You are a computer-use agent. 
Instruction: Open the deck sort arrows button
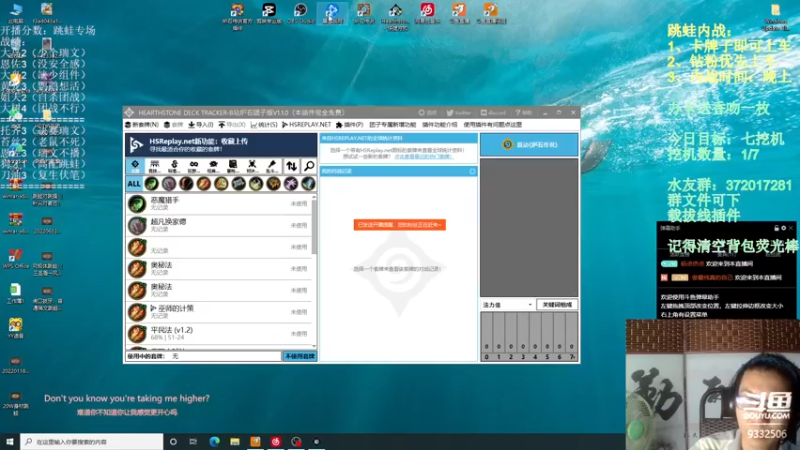point(291,166)
